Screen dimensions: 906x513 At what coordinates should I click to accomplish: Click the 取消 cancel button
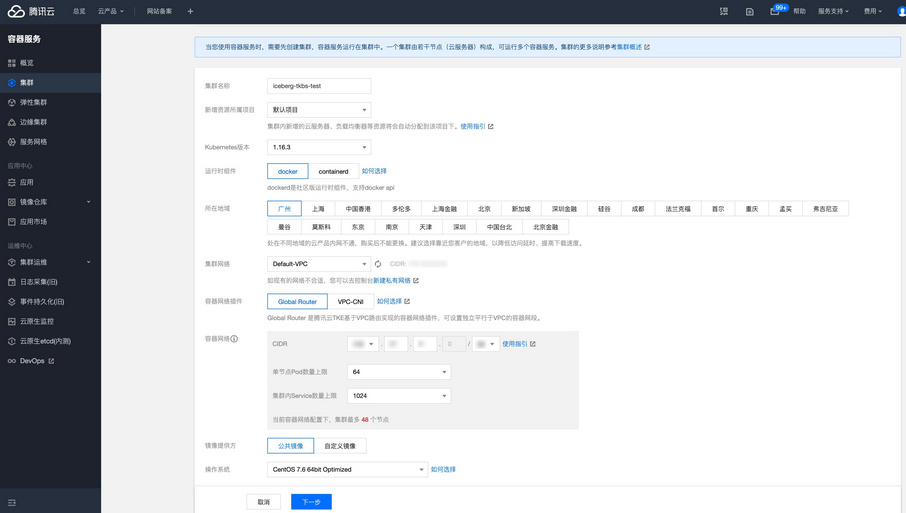(x=263, y=502)
